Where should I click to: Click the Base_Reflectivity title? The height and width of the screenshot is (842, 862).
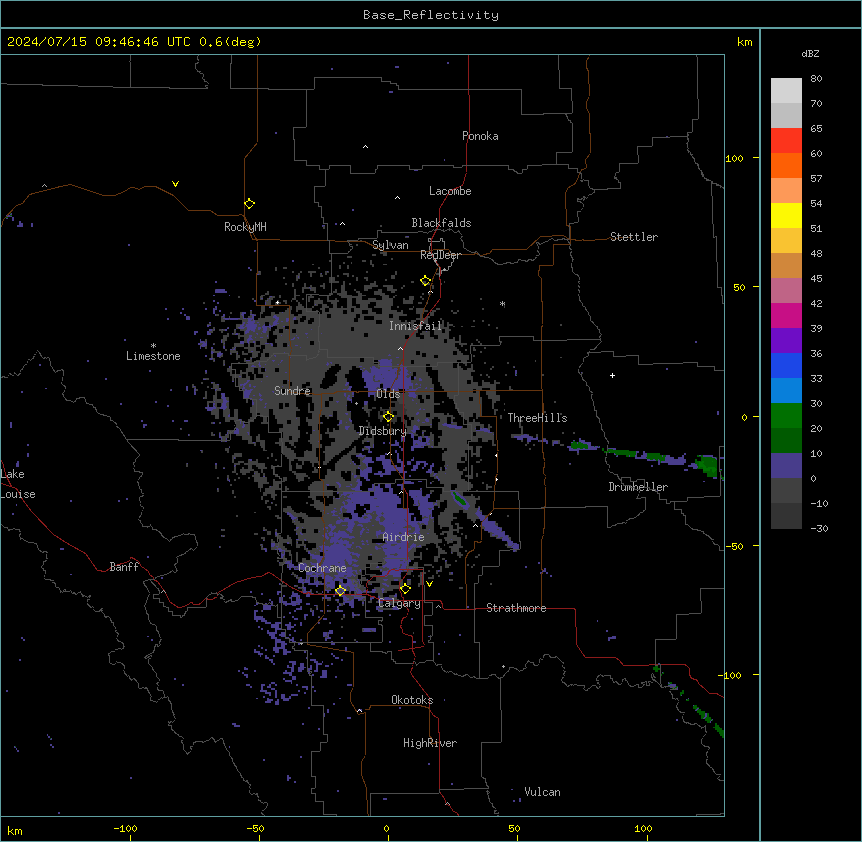point(431,15)
